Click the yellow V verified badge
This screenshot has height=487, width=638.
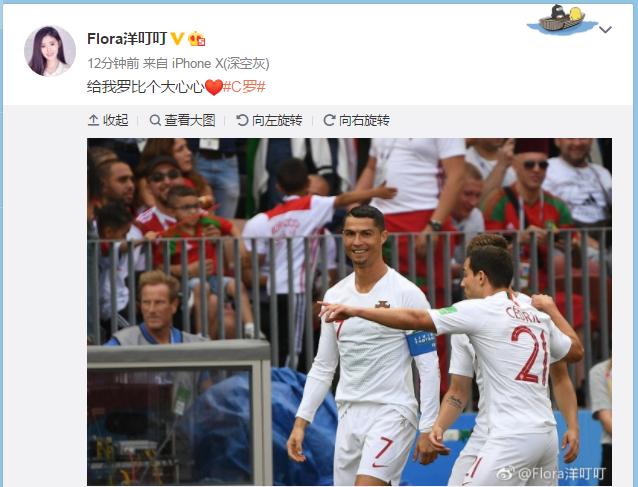[x=177, y=38]
